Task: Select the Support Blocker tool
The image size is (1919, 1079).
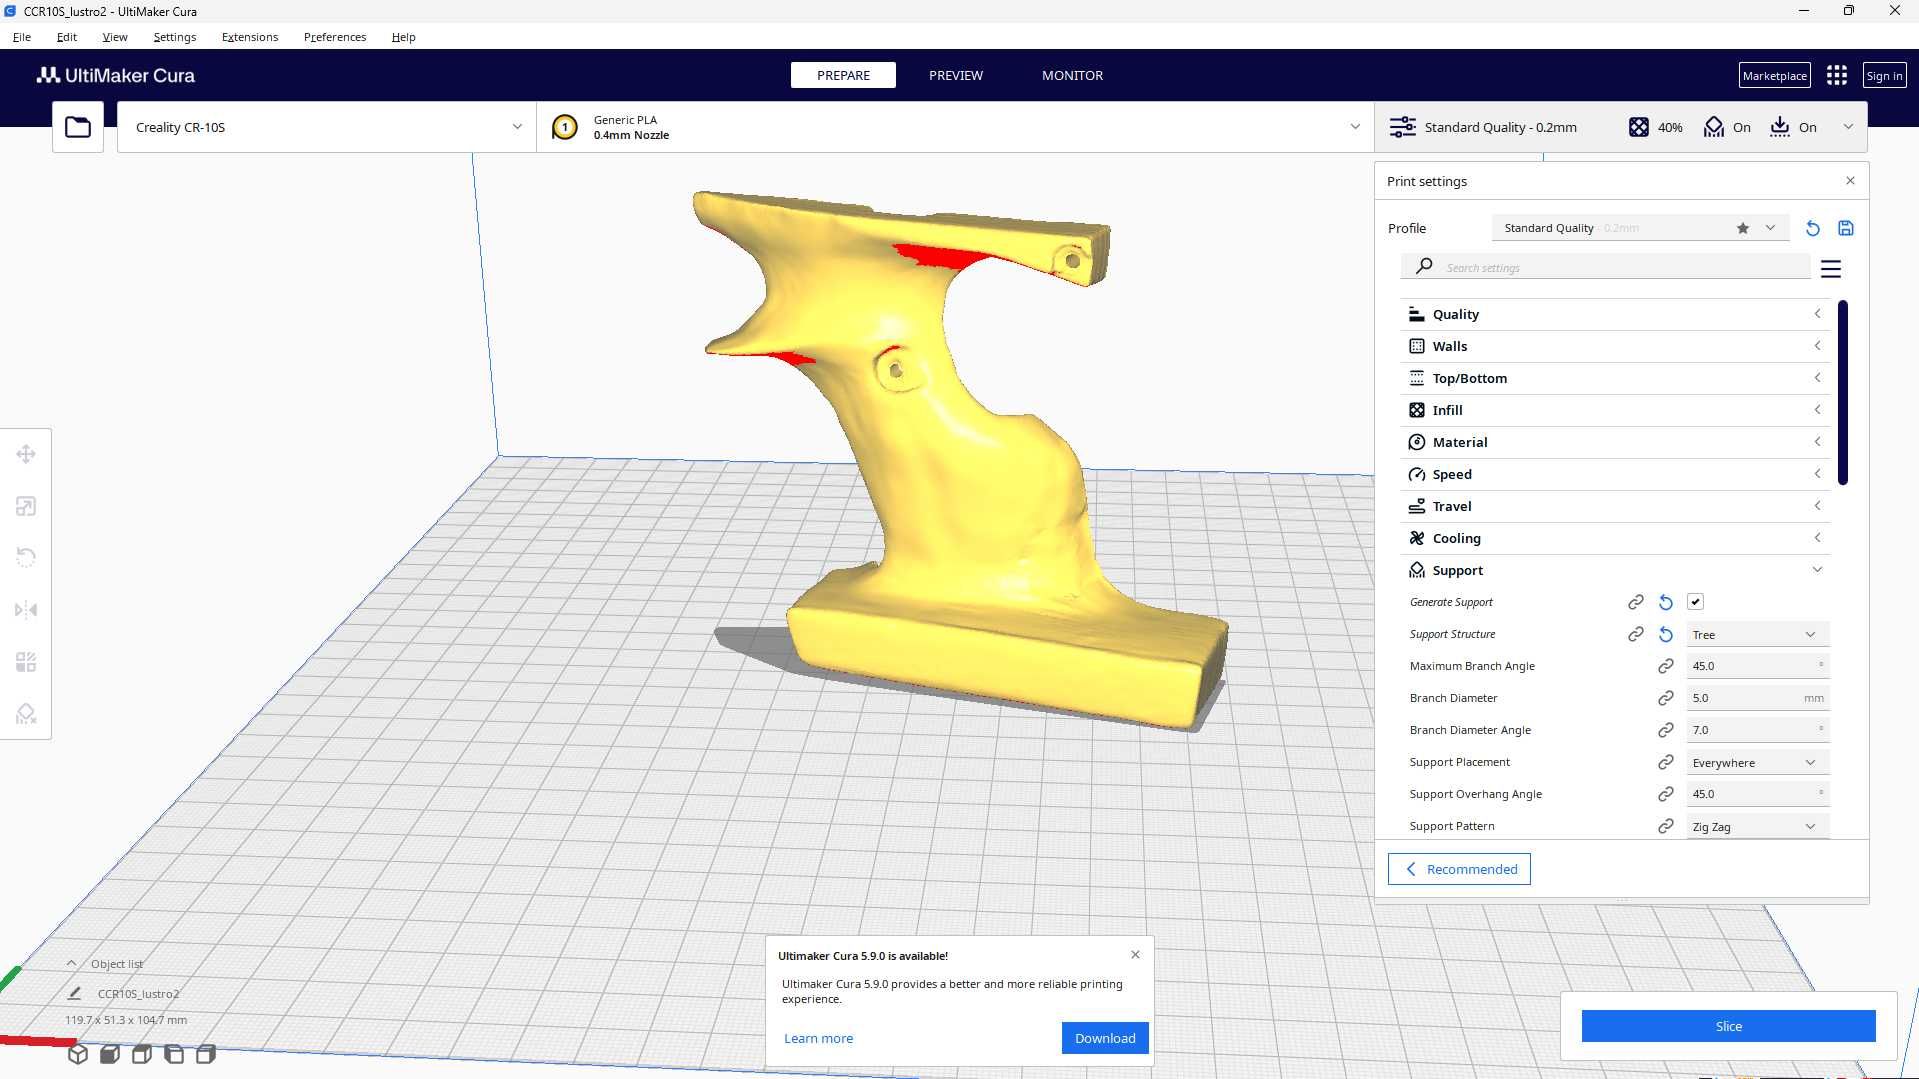Action: click(x=26, y=714)
